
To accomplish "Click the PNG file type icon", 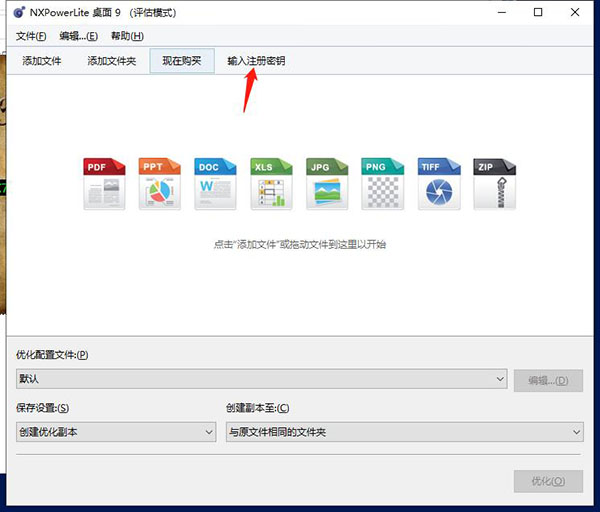I will pos(383,183).
